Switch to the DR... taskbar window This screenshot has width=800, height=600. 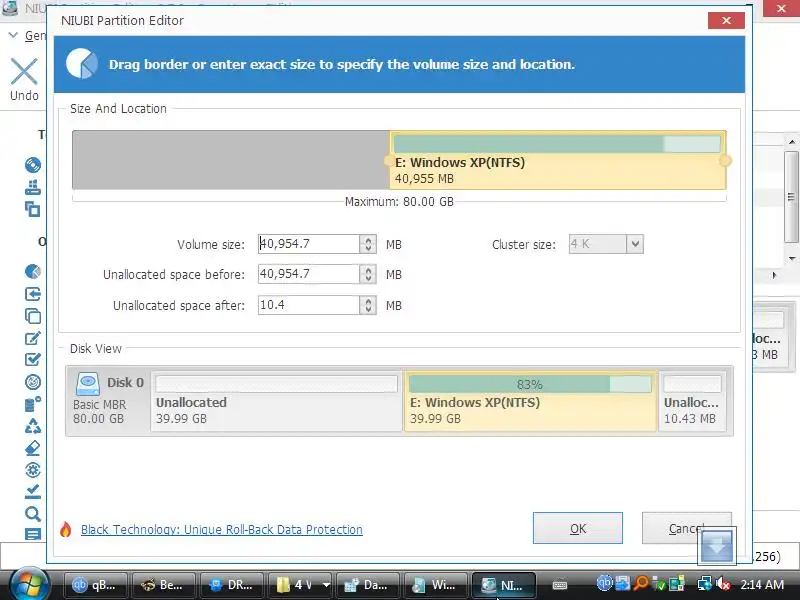click(x=232, y=585)
